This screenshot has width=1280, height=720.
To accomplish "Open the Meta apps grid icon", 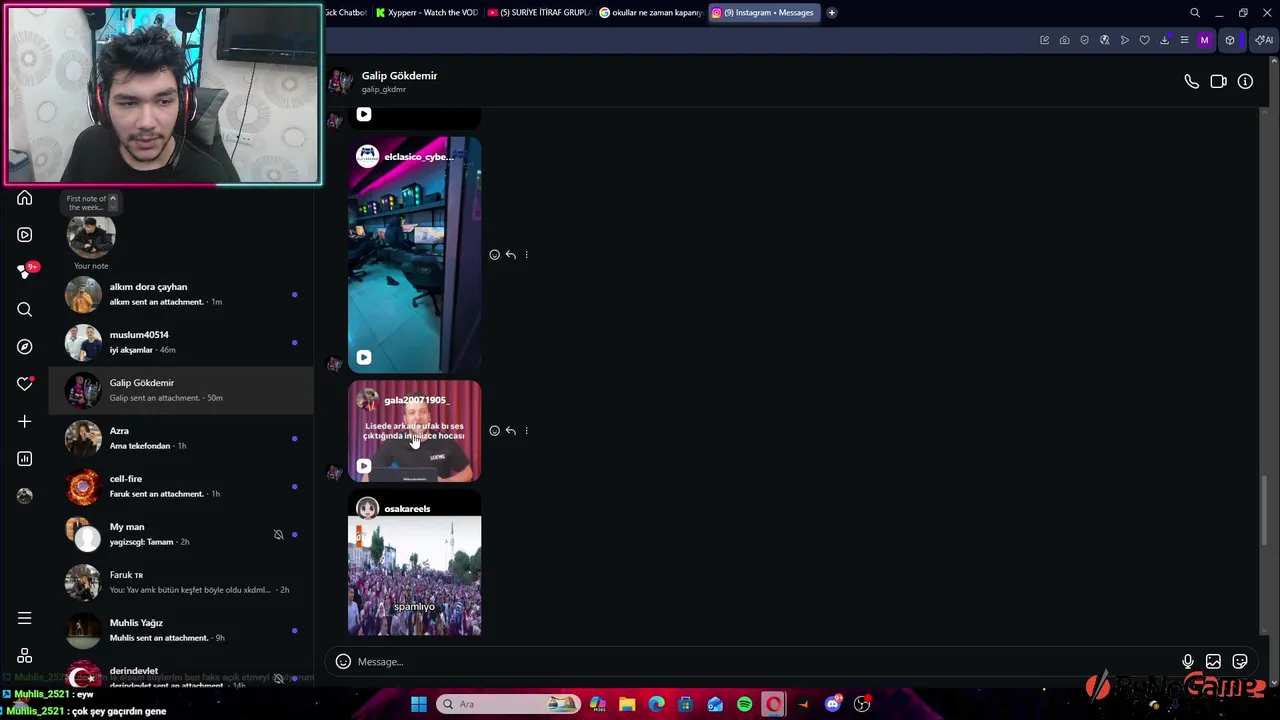I will point(24,656).
